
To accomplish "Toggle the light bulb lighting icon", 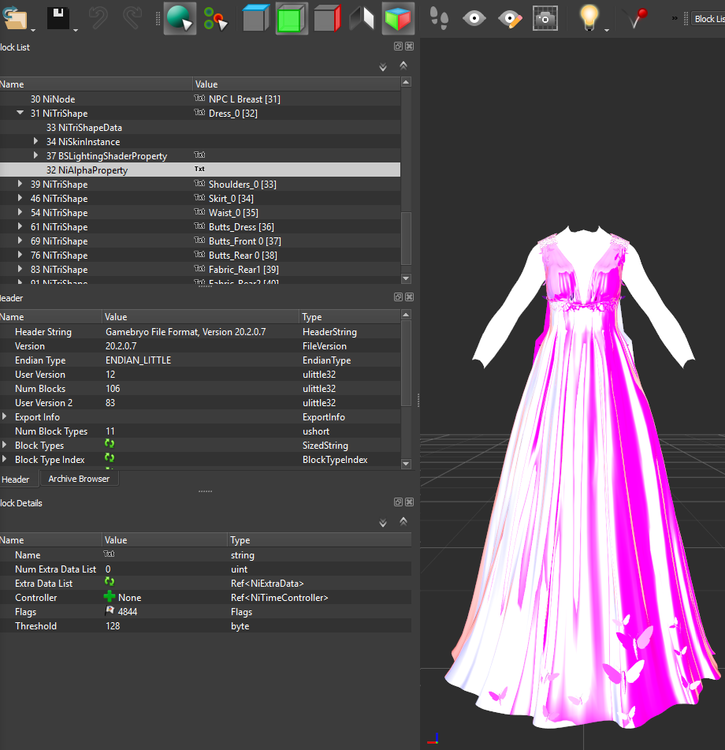I will pyautogui.click(x=589, y=18).
